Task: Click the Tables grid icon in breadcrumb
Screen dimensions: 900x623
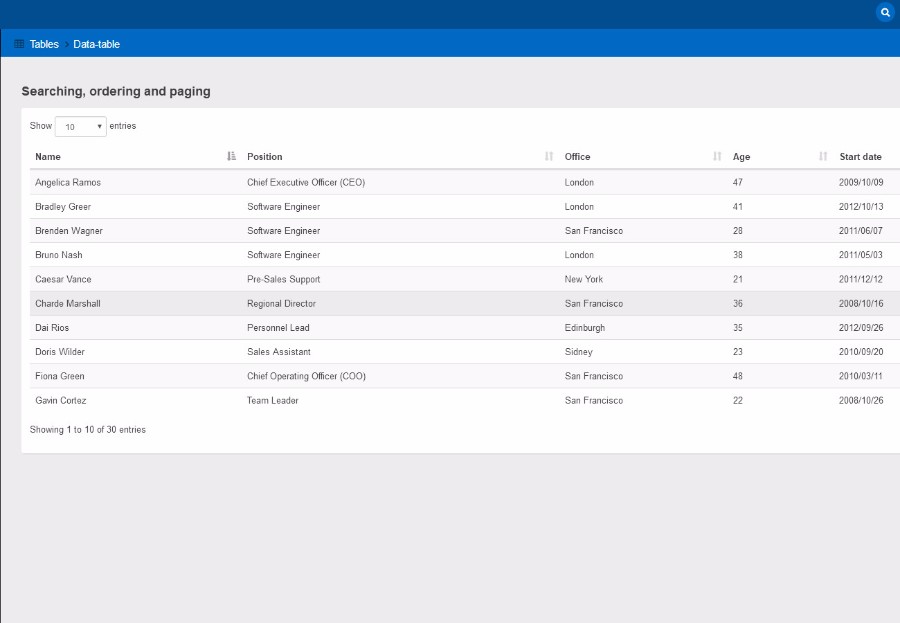Action: (x=19, y=44)
